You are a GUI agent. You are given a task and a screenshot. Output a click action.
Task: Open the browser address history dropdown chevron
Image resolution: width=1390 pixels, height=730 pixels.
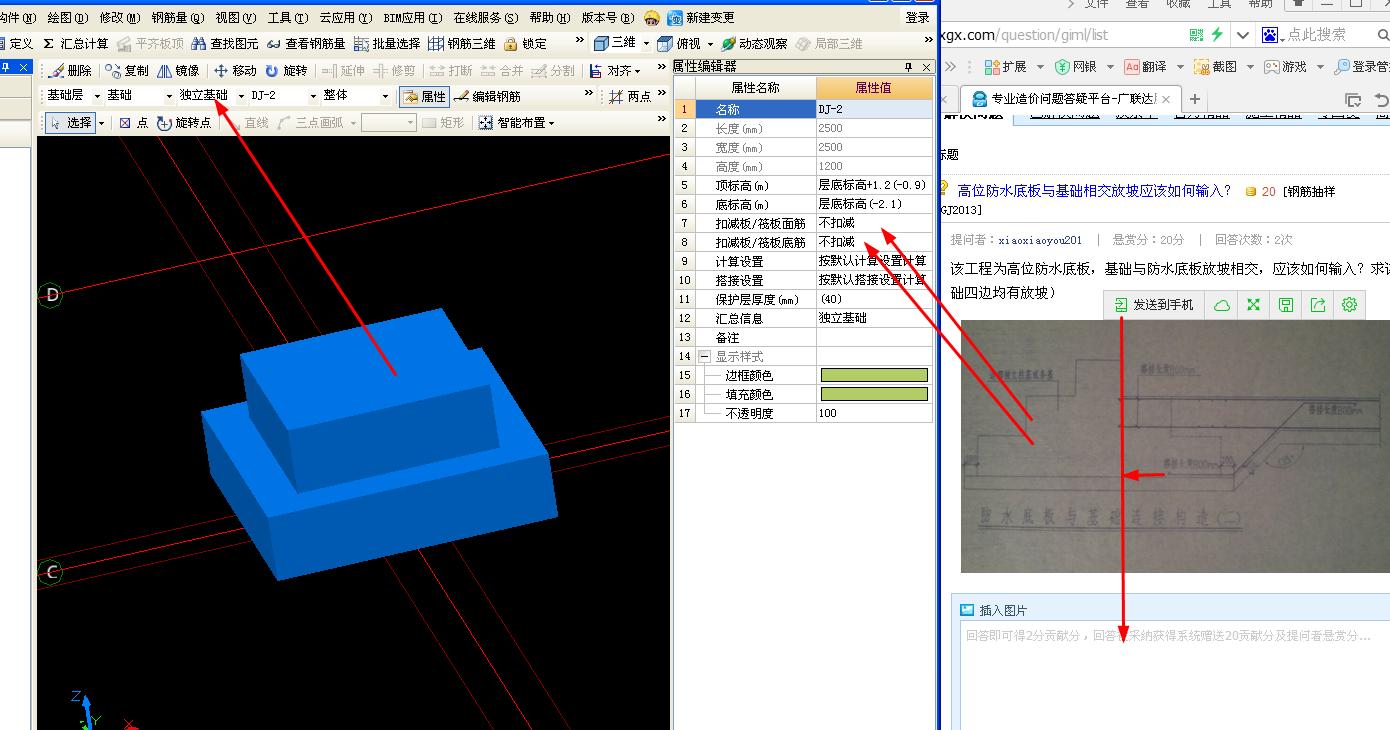[1242, 35]
